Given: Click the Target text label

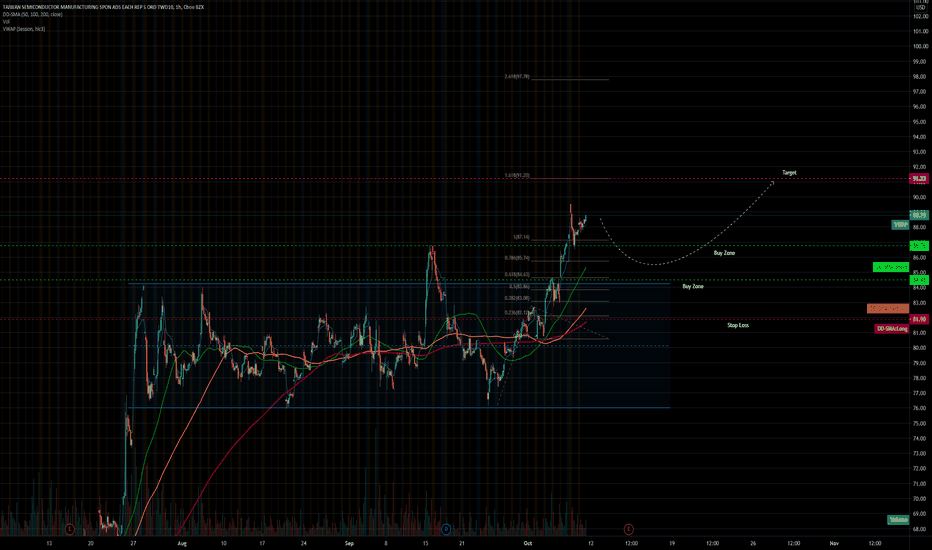Looking at the screenshot, I should (x=789, y=172).
